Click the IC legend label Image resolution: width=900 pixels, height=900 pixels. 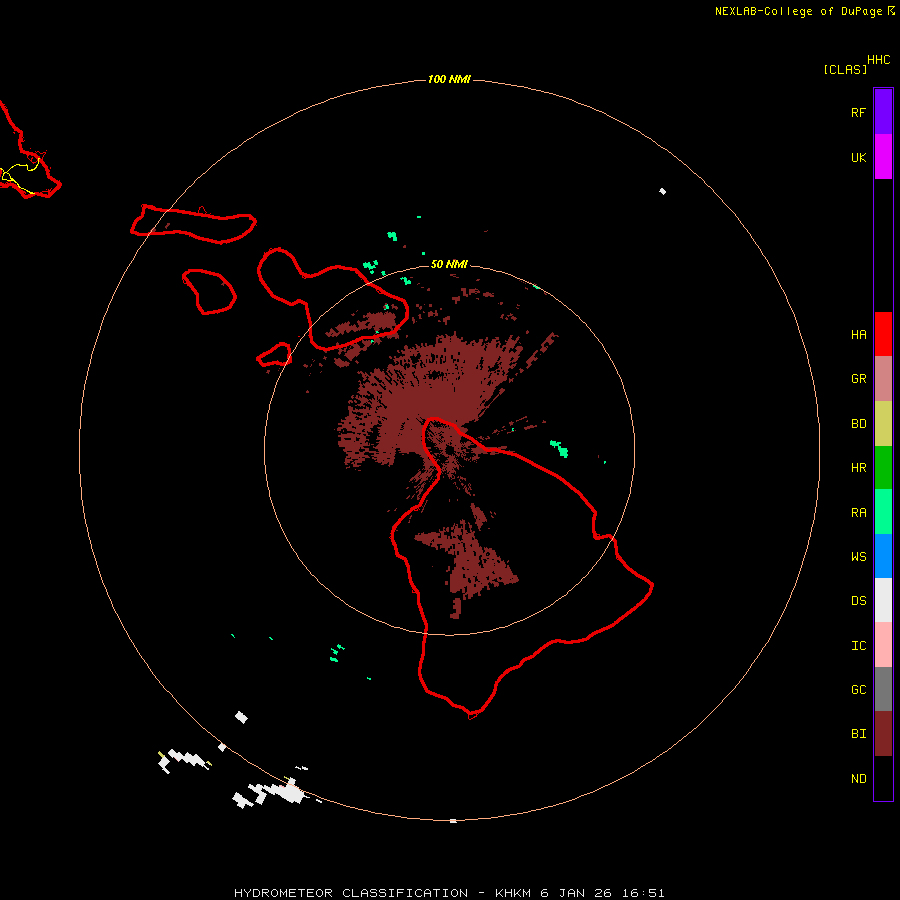tap(859, 645)
